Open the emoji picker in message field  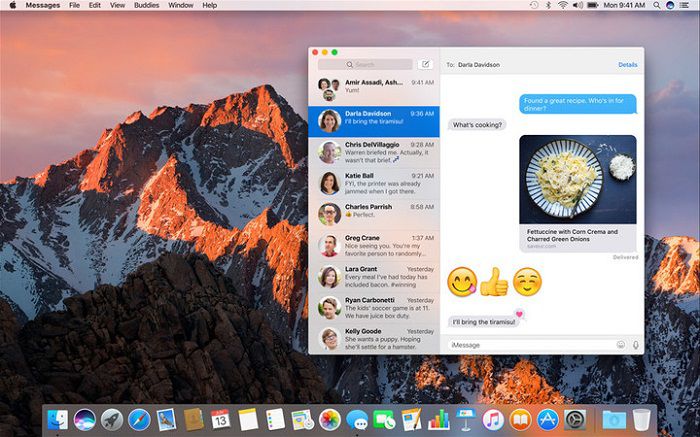point(621,345)
